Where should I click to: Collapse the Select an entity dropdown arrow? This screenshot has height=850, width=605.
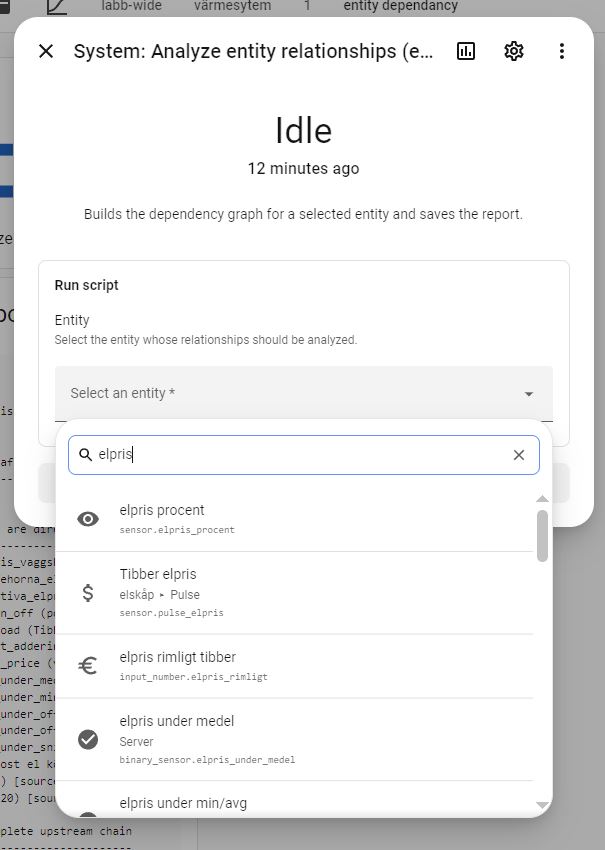pyautogui.click(x=529, y=394)
